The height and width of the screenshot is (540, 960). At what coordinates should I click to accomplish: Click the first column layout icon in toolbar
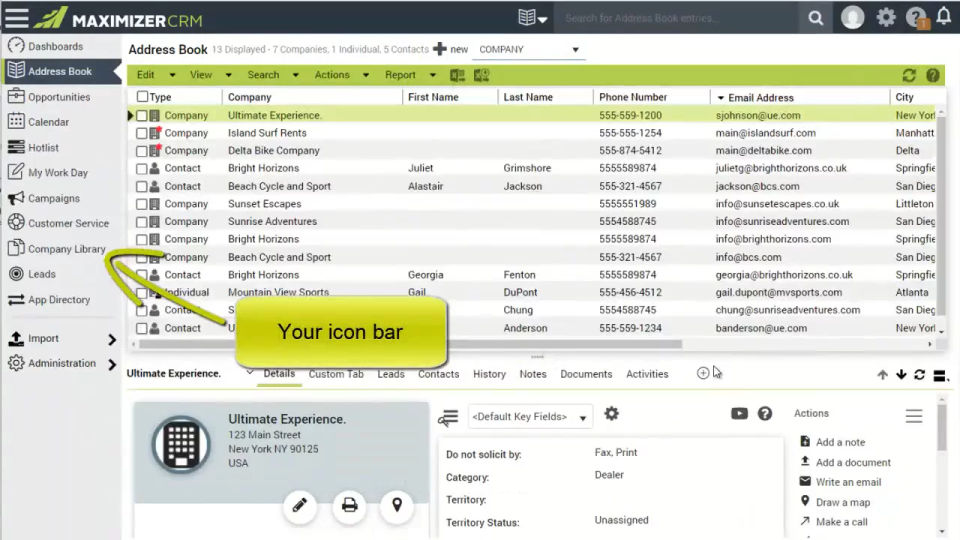pyautogui.click(x=457, y=75)
